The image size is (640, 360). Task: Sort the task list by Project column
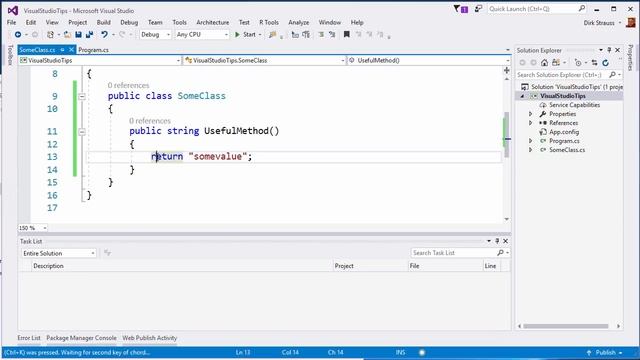(x=371, y=266)
